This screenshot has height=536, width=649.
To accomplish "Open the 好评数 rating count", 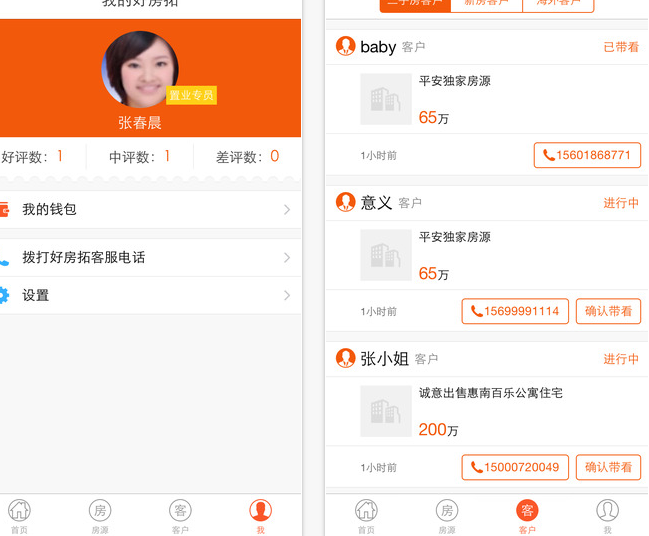I will point(32,157).
